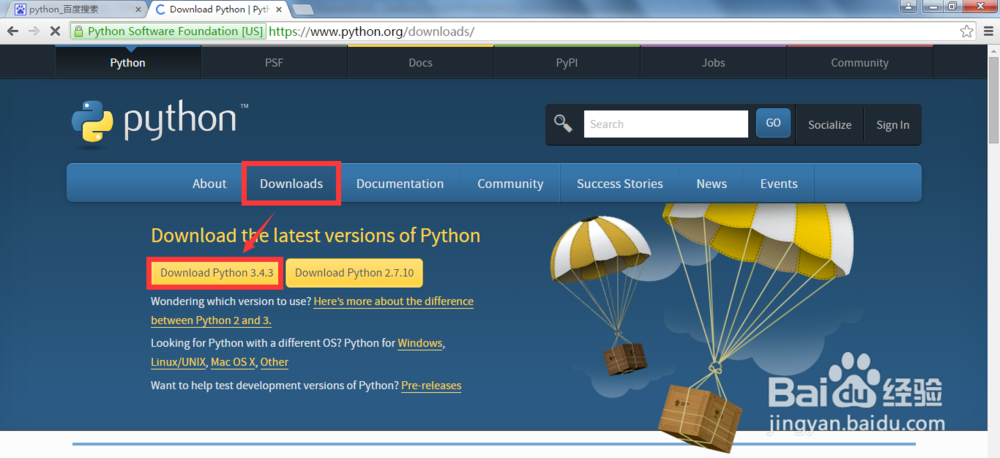The width and height of the screenshot is (1000, 458).
Task: Click Download Python 3.4.3 button
Action: point(216,273)
